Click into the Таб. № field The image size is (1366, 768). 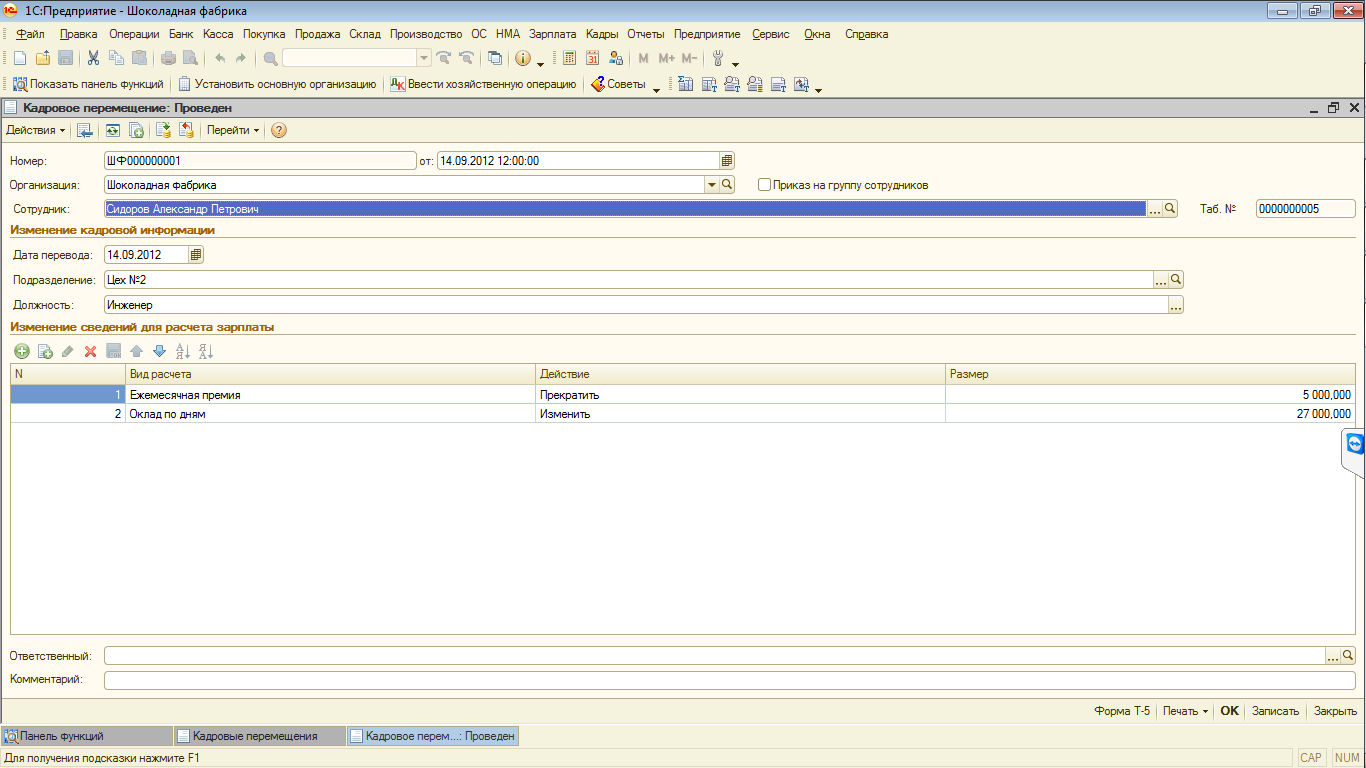pos(1306,209)
